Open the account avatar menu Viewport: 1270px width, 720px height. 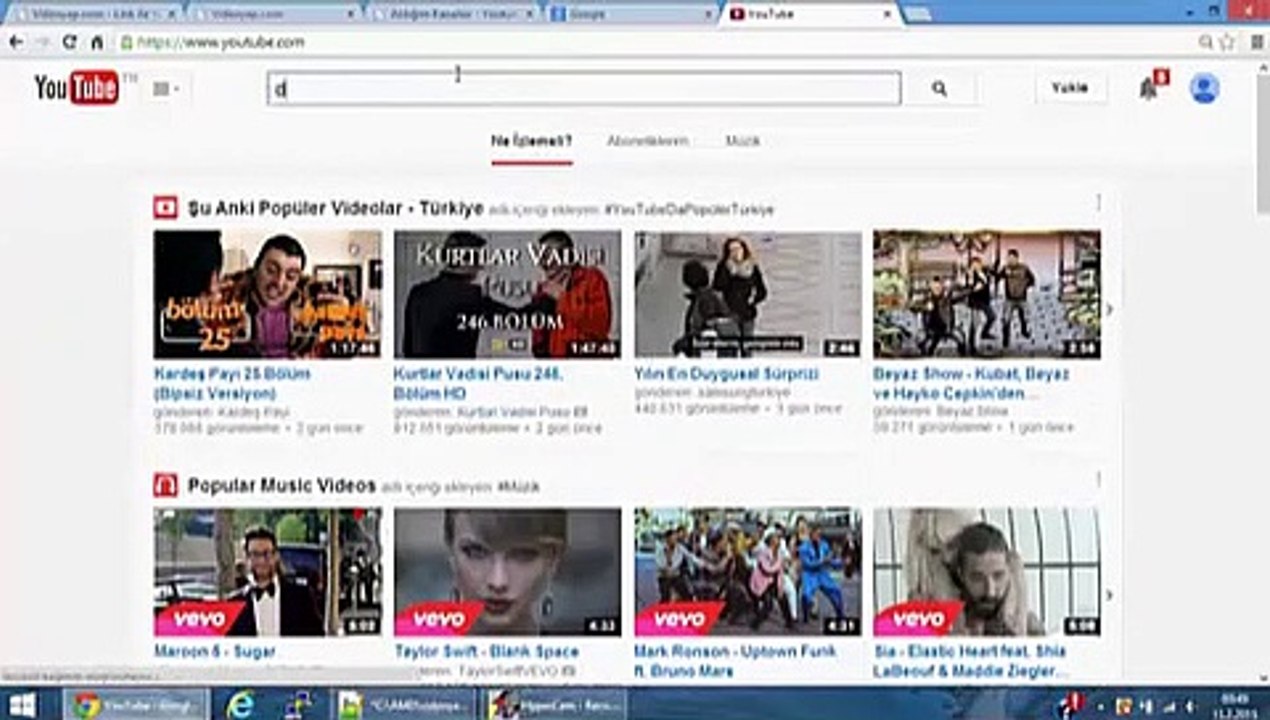(x=1204, y=88)
